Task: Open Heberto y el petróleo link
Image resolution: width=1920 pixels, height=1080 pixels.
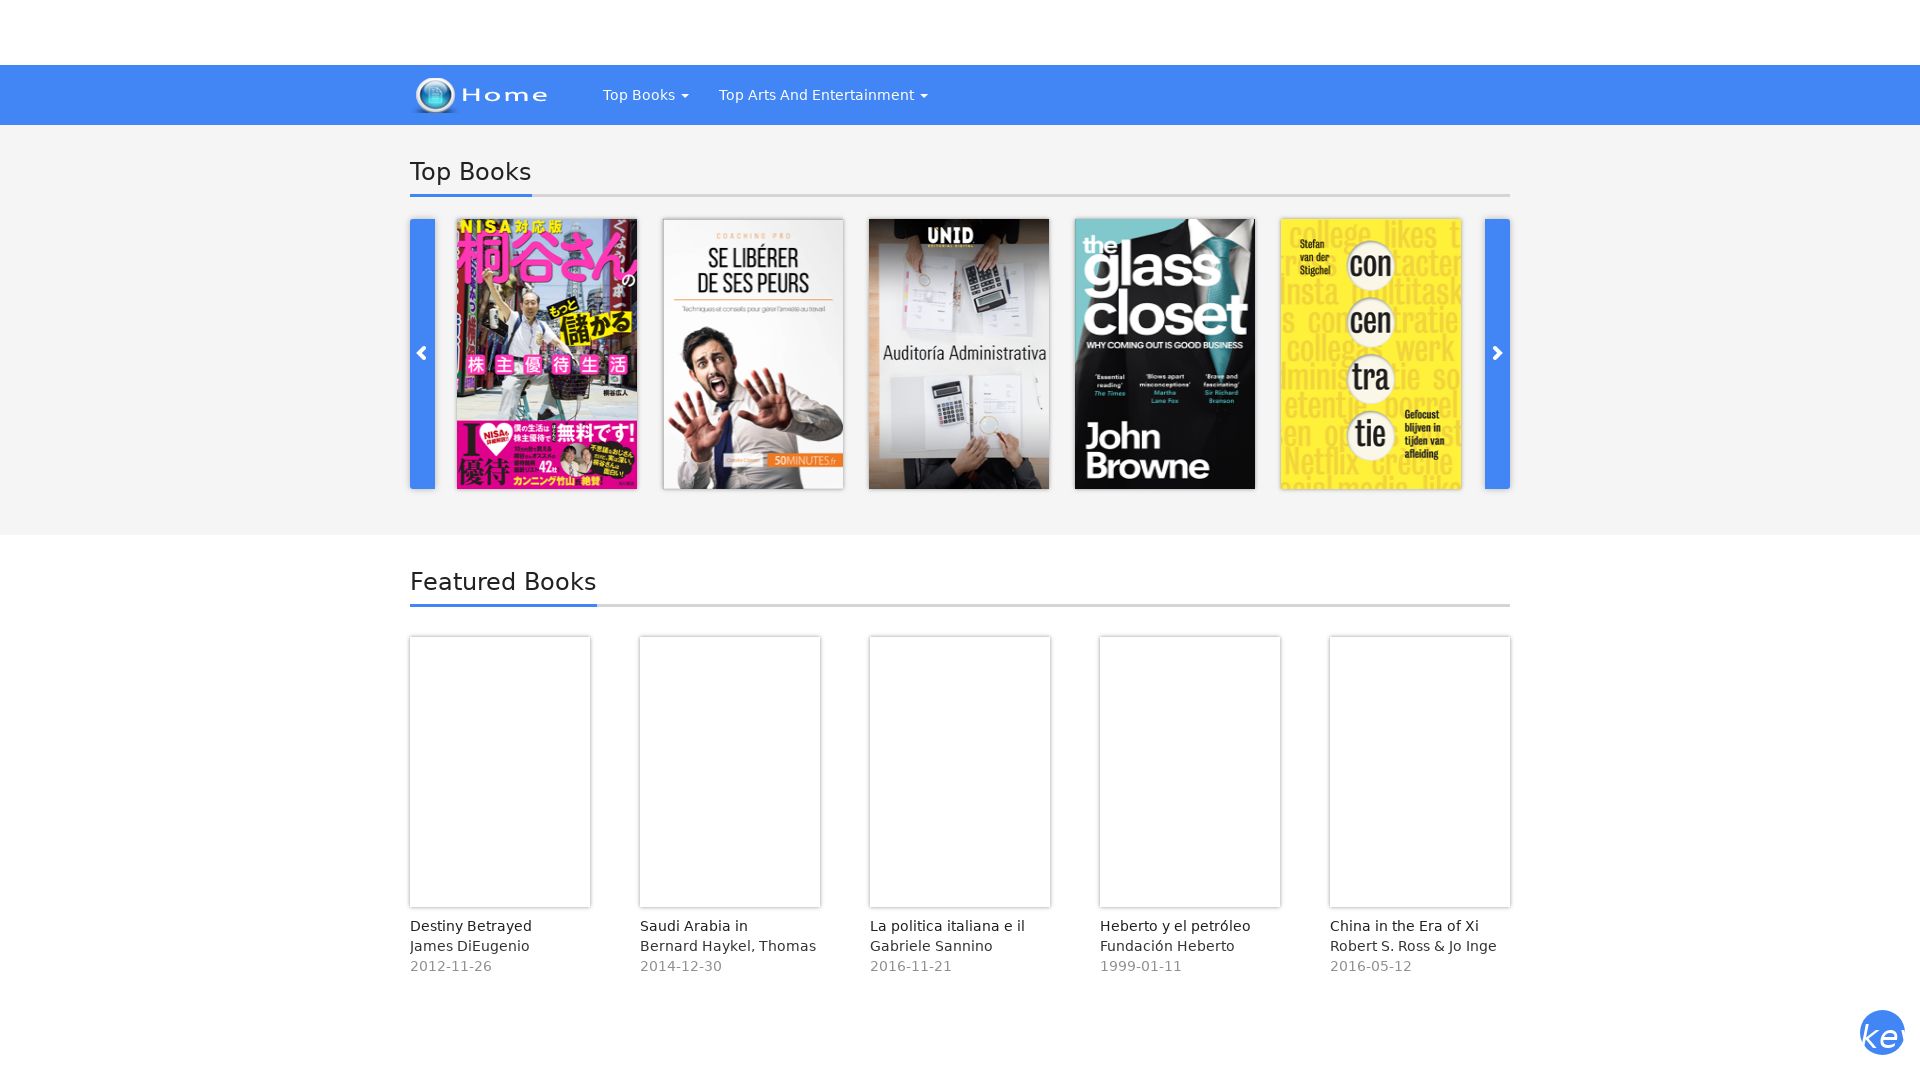Action: point(1175,926)
